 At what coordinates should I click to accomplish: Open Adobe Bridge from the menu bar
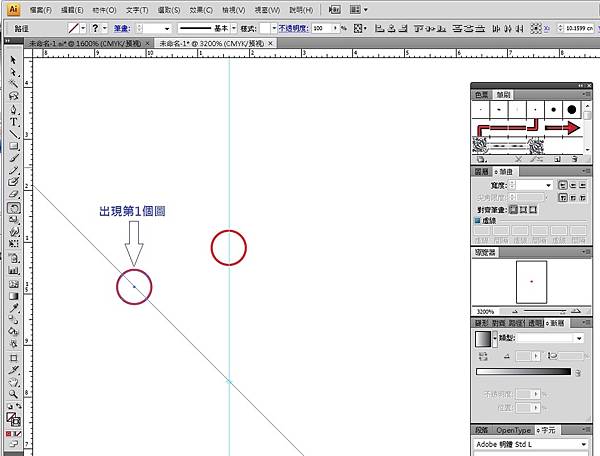(x=334, y=10)
